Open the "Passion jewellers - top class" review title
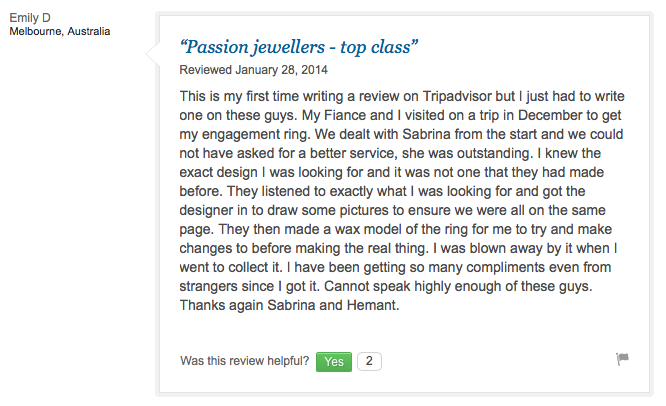This screenshot has height=406, width=666. [298, 47]
